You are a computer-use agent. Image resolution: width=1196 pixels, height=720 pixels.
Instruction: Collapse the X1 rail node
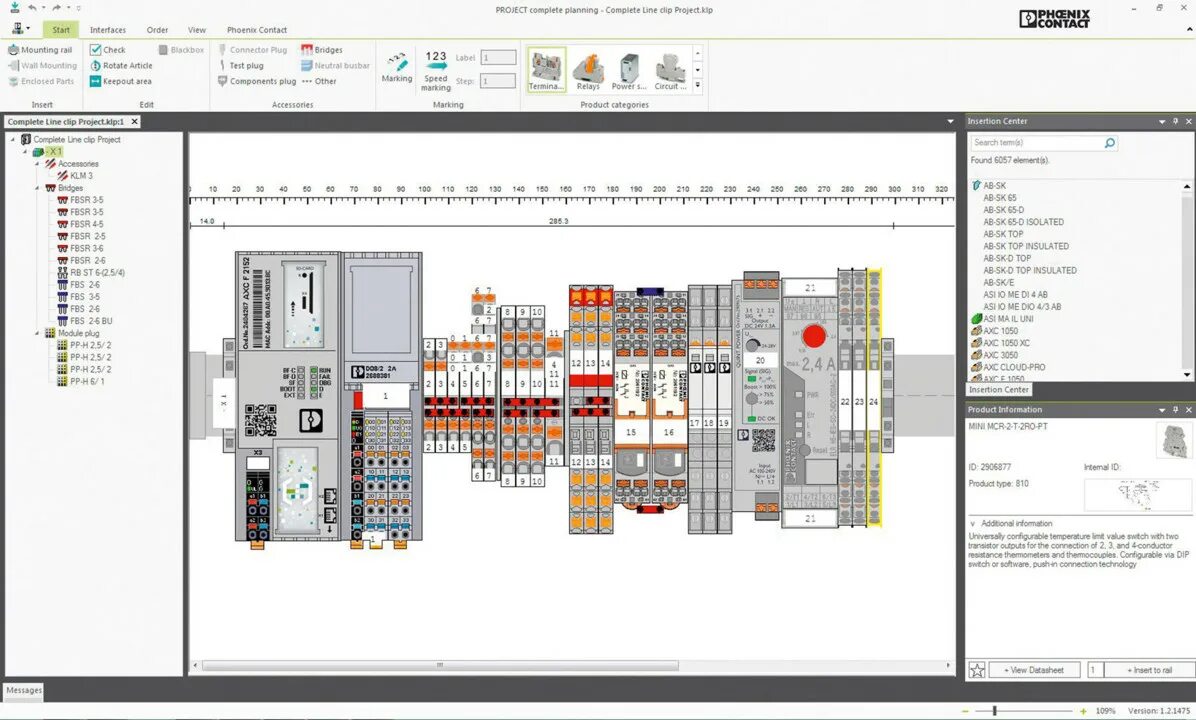[x=25, y=152]
